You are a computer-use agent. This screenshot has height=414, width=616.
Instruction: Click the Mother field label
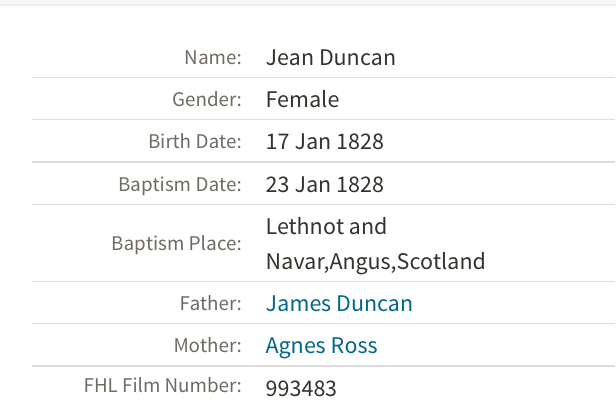click(x=209, y=346)
